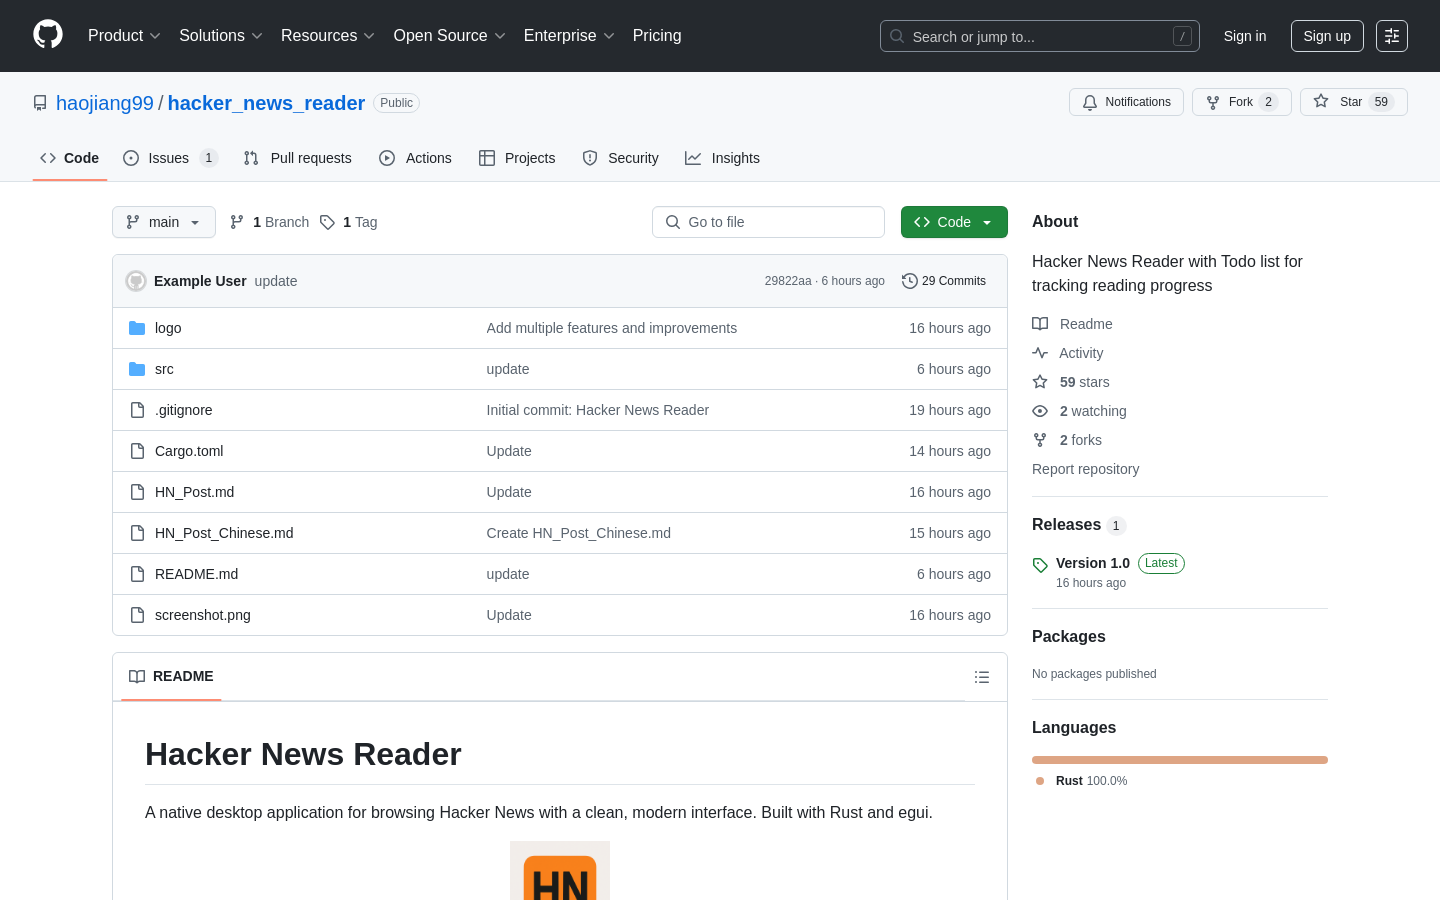The height and width of the screenshot is (900, 1440).
Task: Click the Version 1.0 release tag icon
Action: (1040, 565)
